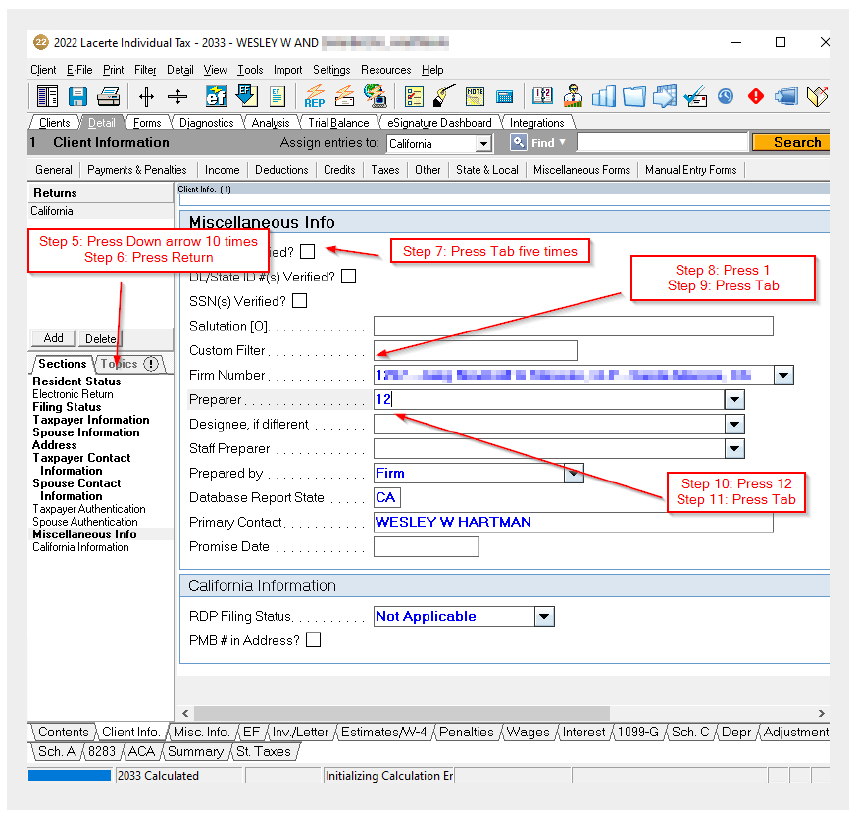Open the E-File menu
This screenshot has width=853, height=832.
(x=79, y=70)
